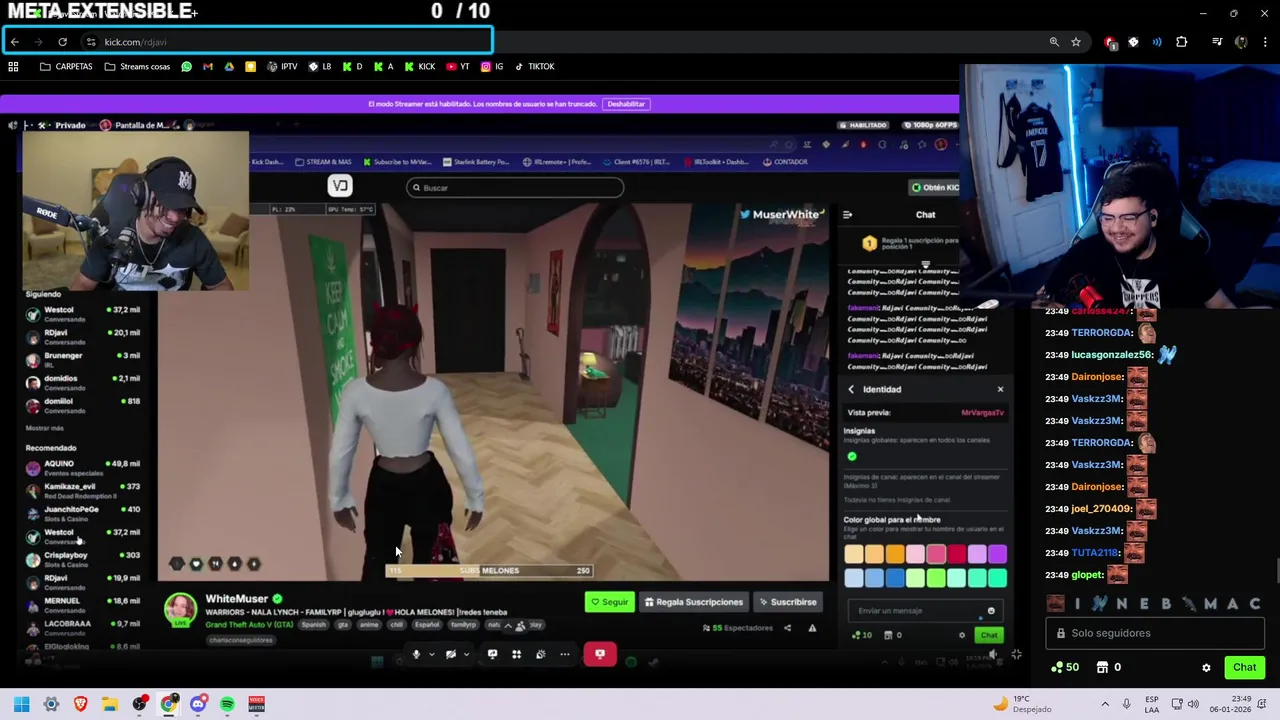1280x720 pixels.
Task: Click Deshabilitar to disable Streamer mode
Action: pyautogui.click(x=626, y=104)
